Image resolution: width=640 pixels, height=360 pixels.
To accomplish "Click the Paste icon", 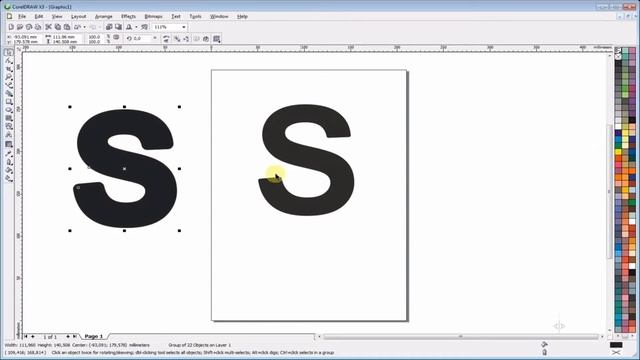I will pos(67,27).
